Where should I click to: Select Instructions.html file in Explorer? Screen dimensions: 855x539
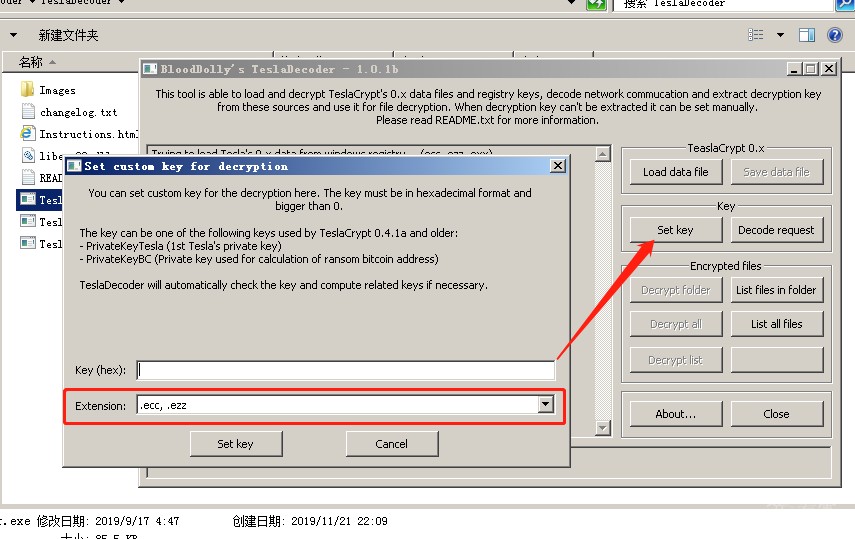[x=79, y=134]
